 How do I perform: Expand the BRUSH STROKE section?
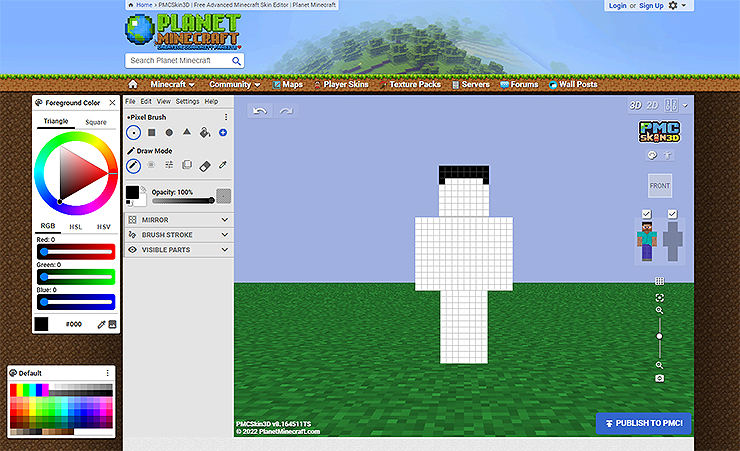179,235
